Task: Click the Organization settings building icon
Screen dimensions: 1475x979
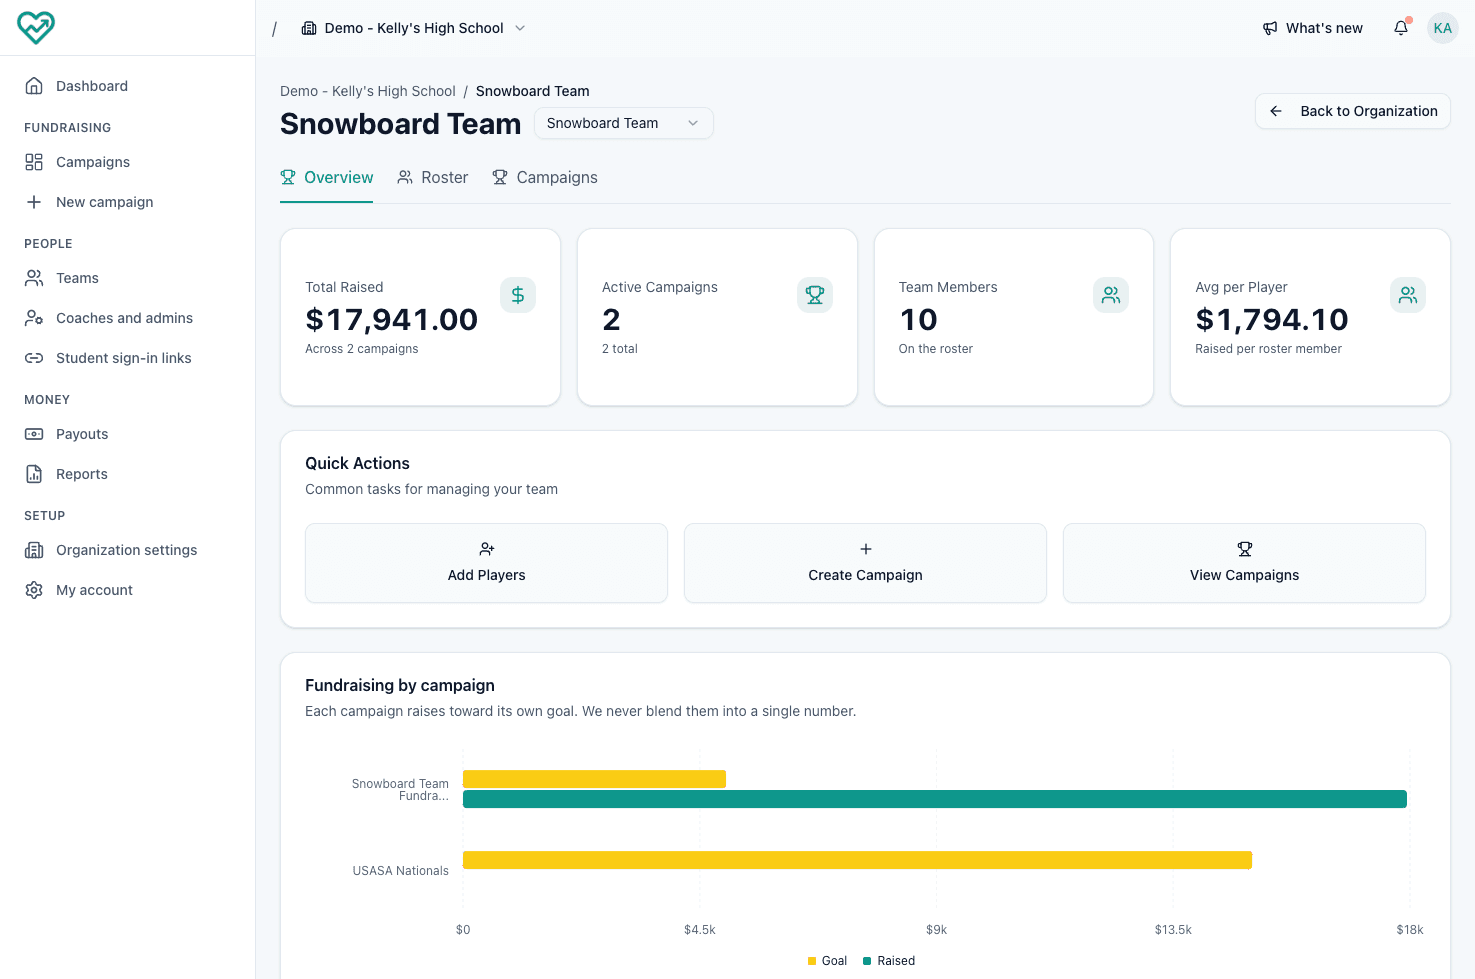Action: pyautogui.click(x=34, y=550)
